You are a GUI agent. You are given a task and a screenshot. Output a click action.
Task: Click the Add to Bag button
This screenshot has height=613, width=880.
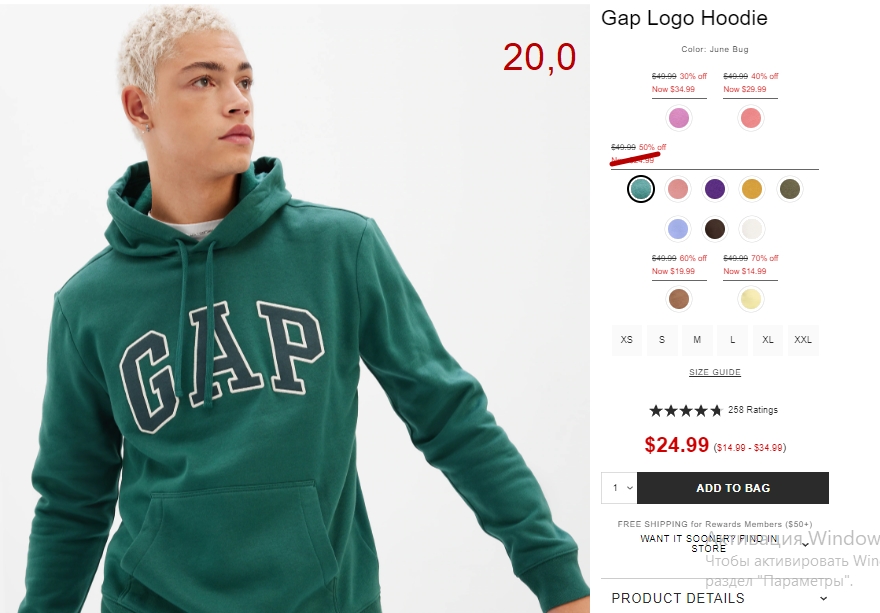(733, 488)
